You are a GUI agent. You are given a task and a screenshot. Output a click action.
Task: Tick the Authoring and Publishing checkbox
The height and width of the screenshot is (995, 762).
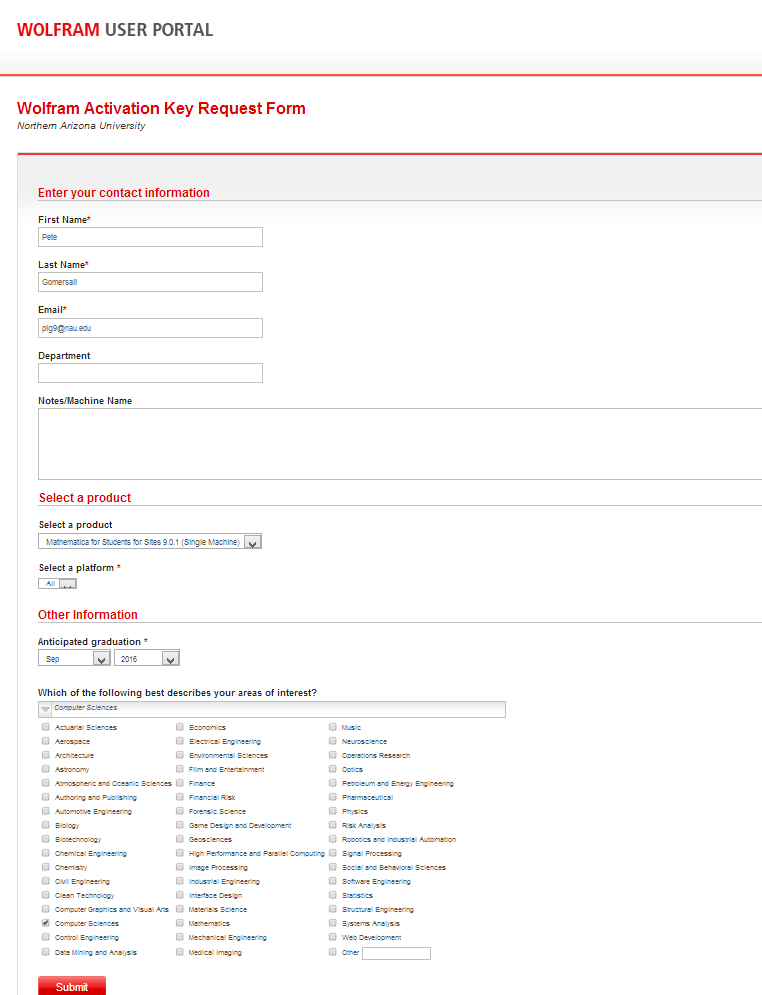(46, 797)
